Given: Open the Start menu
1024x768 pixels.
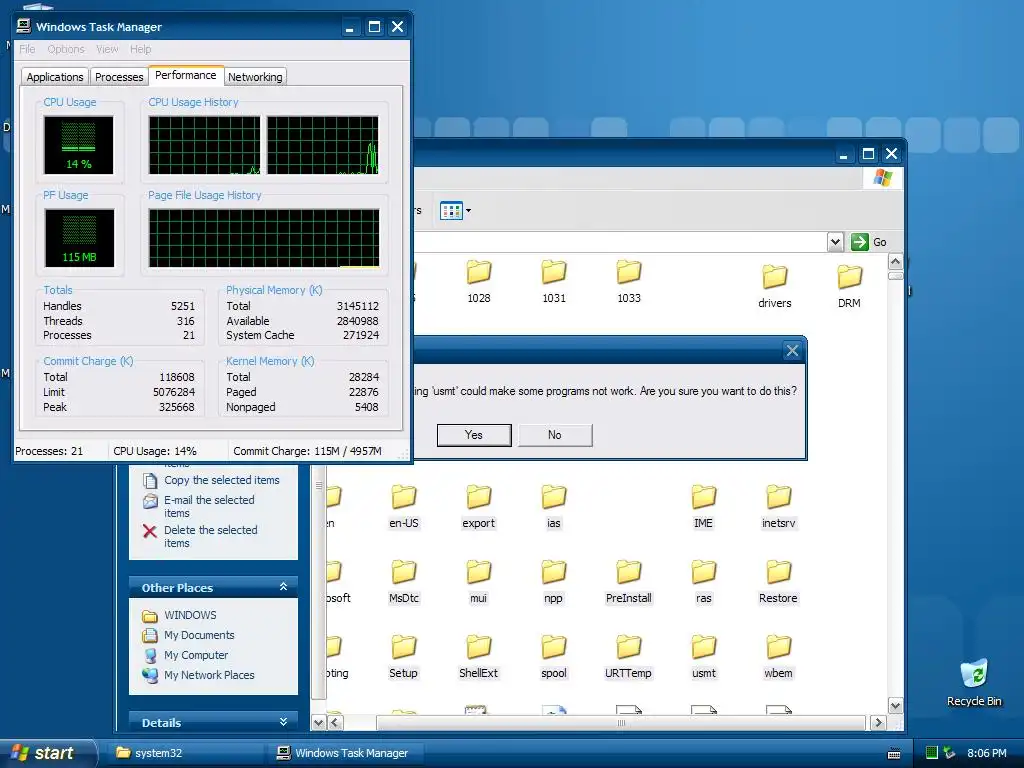Looking at the screenshot, I should pyautogui.click(x=48, y=753).
